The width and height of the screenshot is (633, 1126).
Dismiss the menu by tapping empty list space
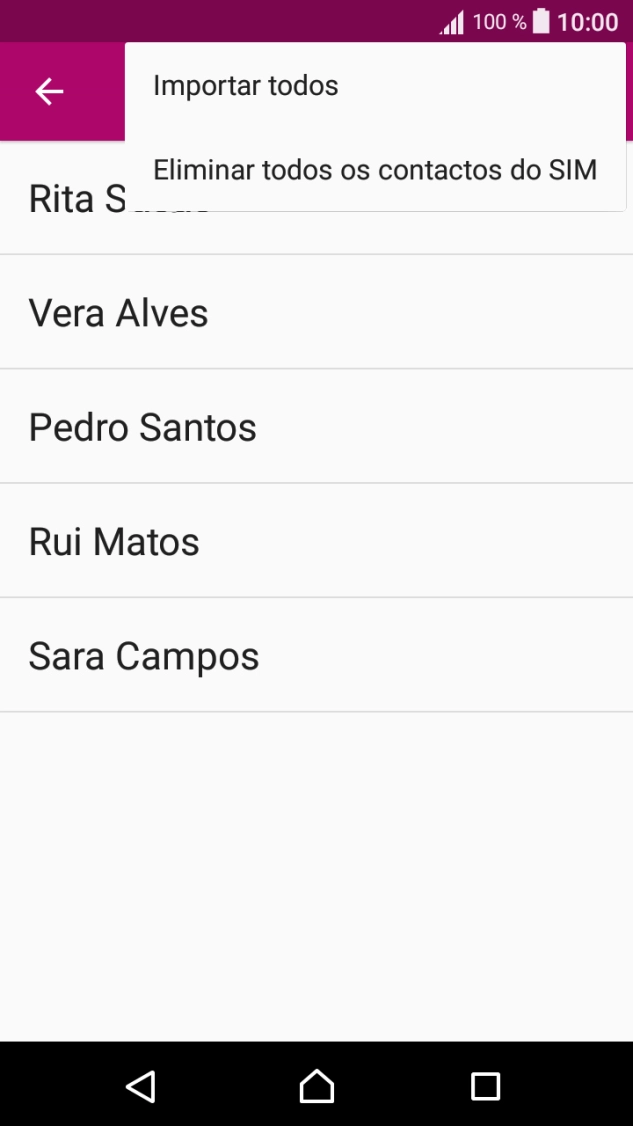coord(316,880)
